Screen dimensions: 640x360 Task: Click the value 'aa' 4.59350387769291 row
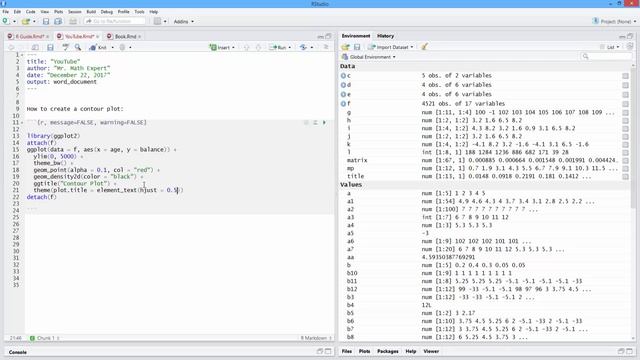[485, 257]
